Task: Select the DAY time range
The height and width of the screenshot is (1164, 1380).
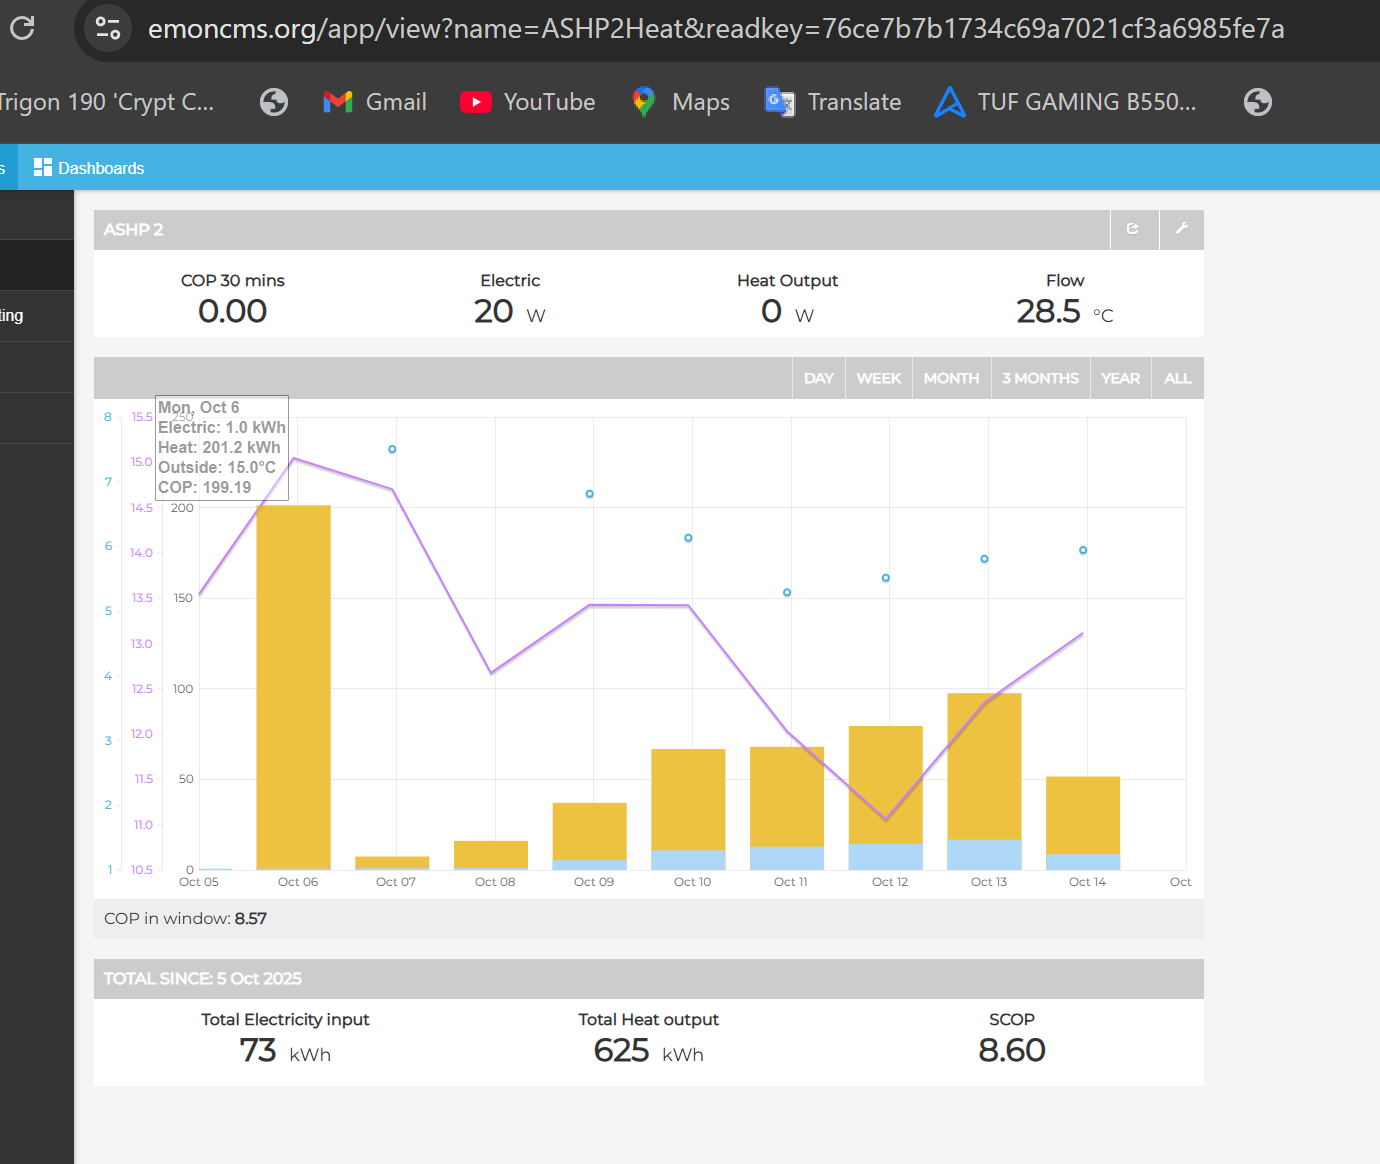Action: tap(818, 378)
